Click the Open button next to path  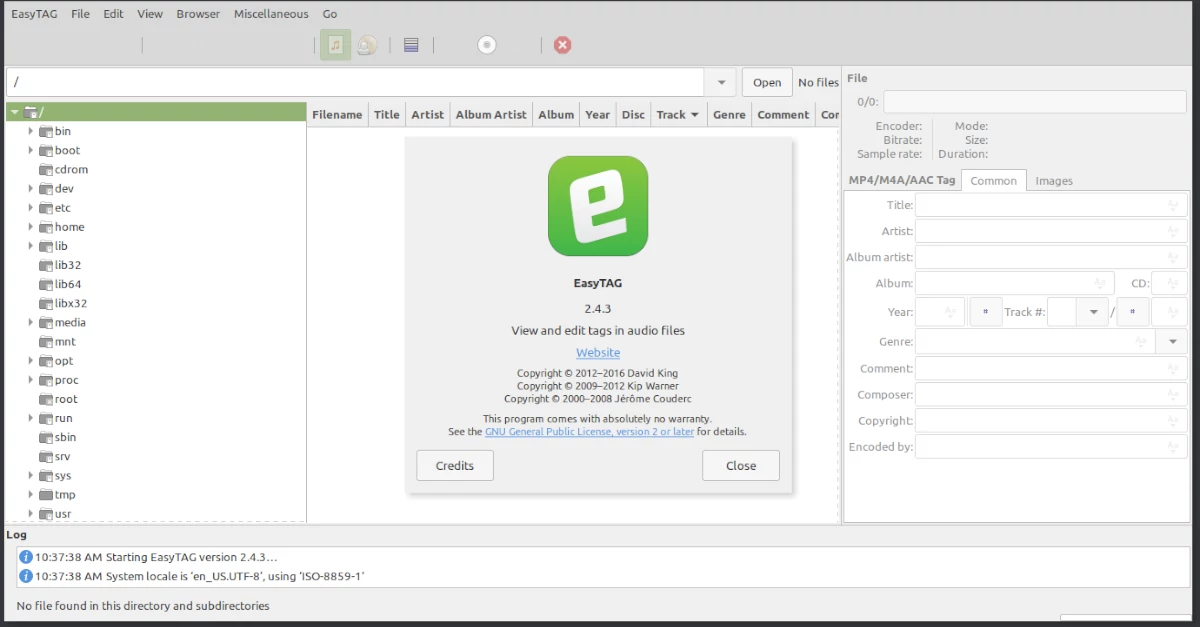pyautogui.click(x=767, y=82)
